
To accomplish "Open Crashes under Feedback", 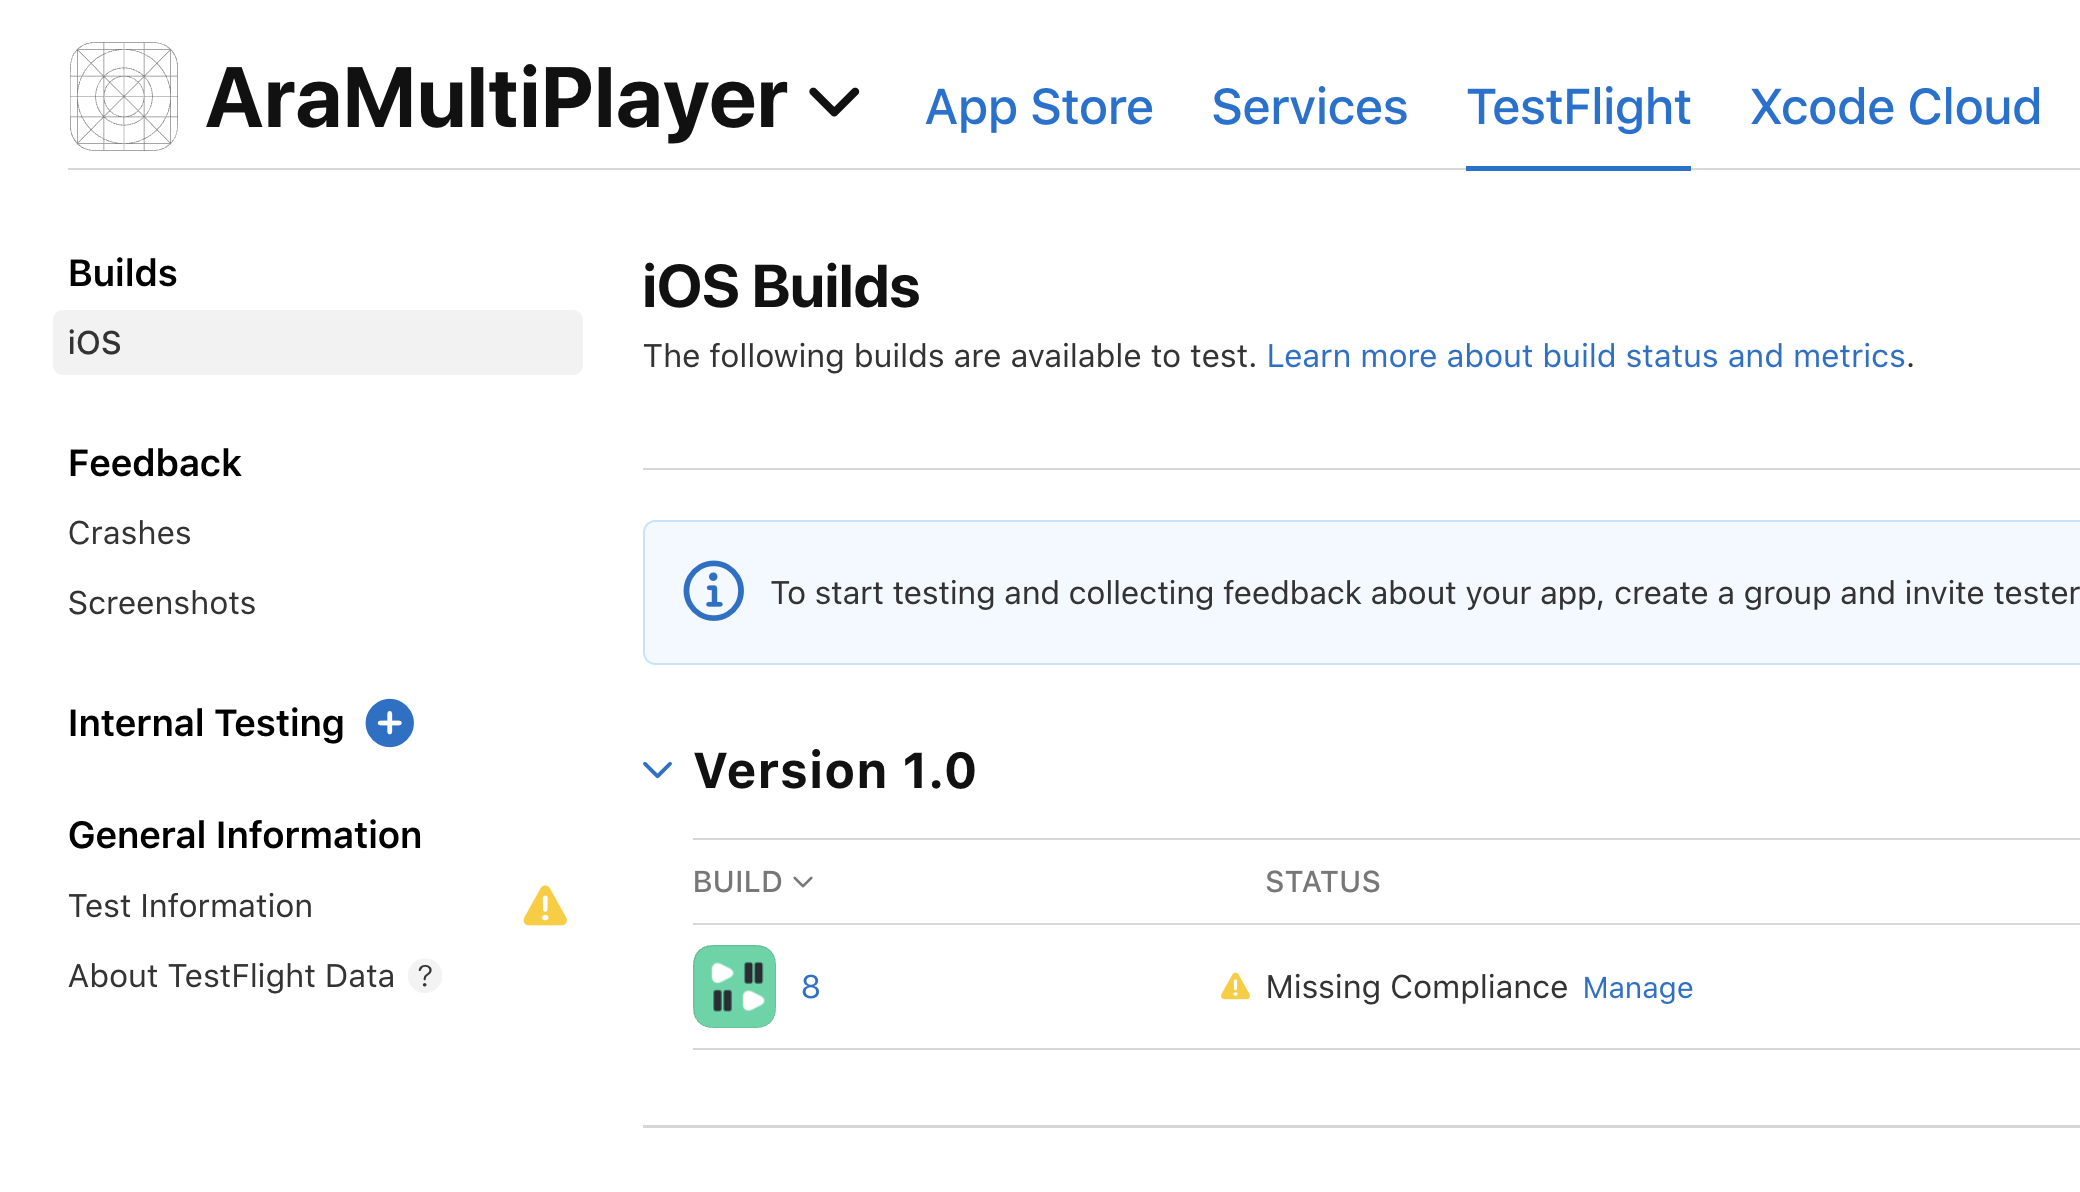I will [130, 533].
